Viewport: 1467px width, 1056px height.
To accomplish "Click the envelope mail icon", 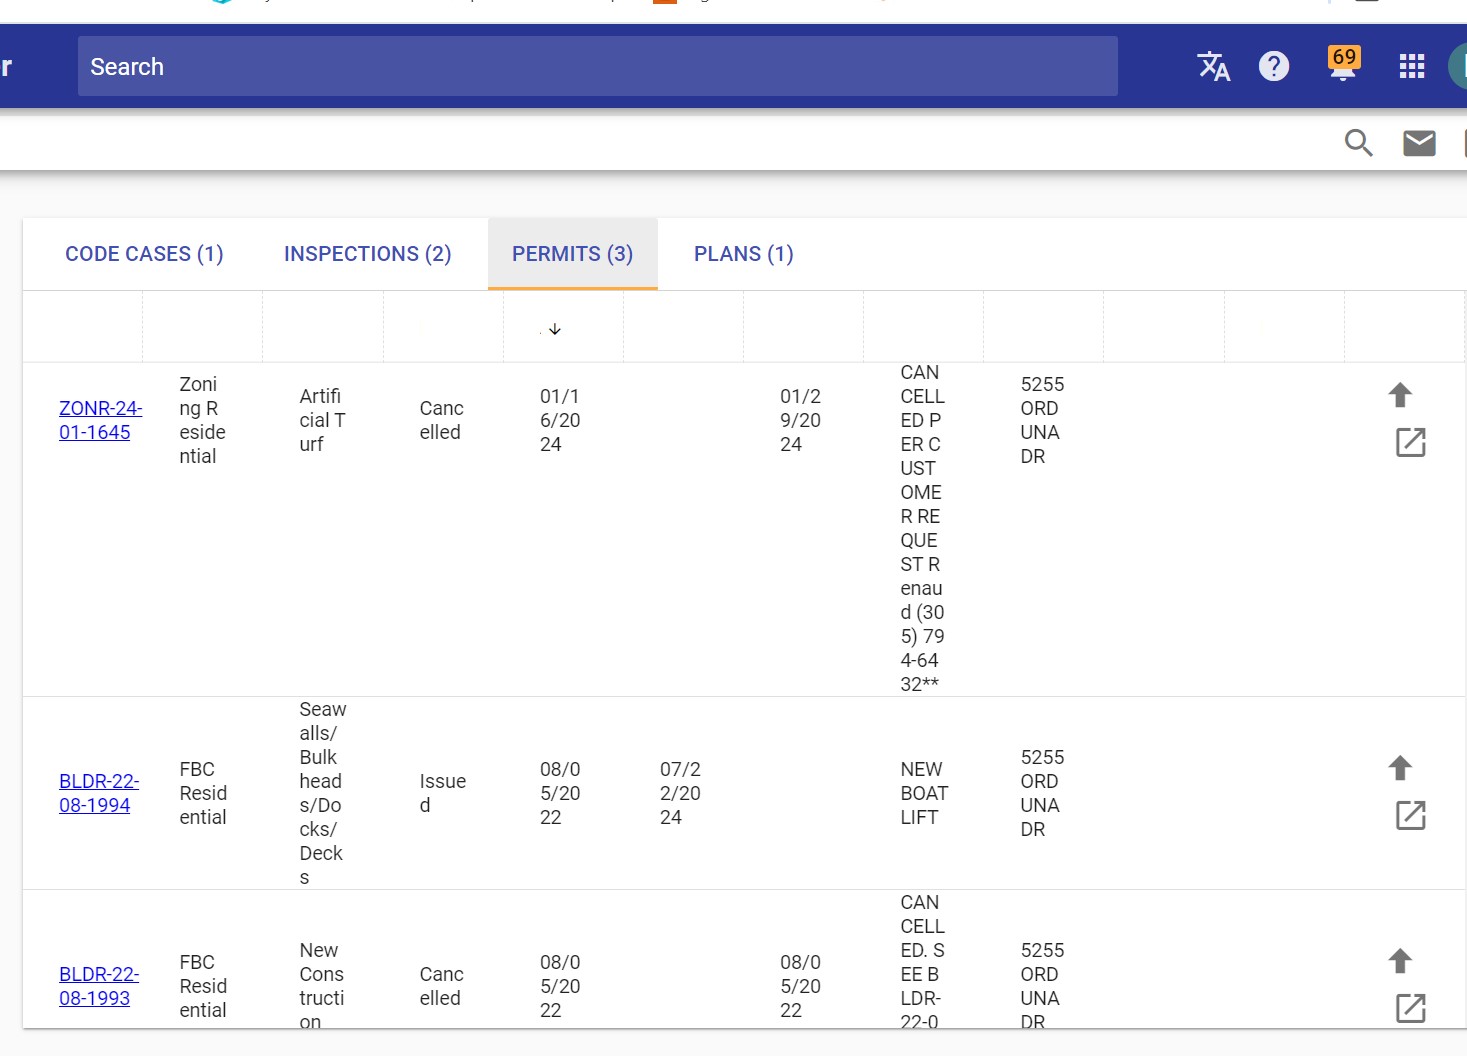I will coord(1419,143).
